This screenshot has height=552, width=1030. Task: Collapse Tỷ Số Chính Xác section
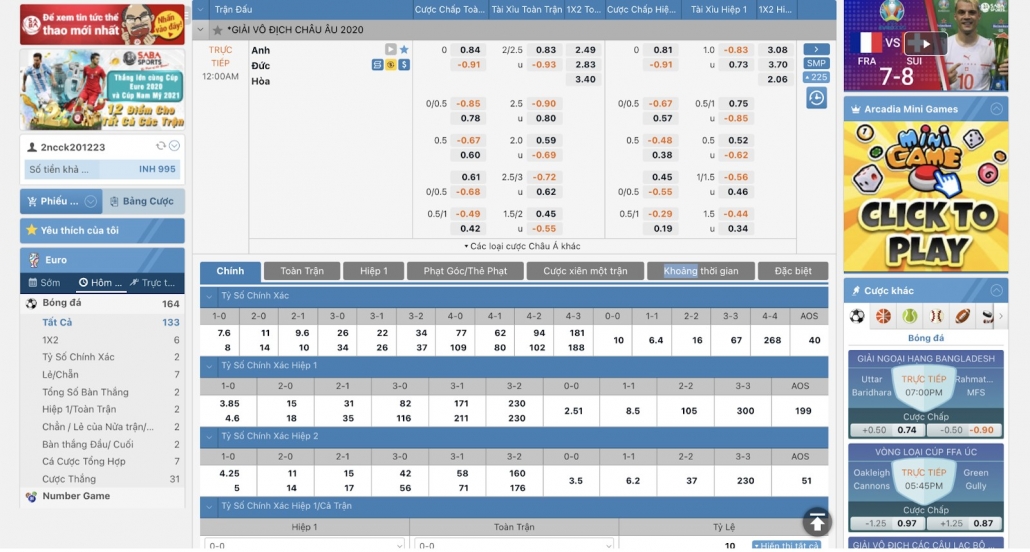[x=210, y=296]
